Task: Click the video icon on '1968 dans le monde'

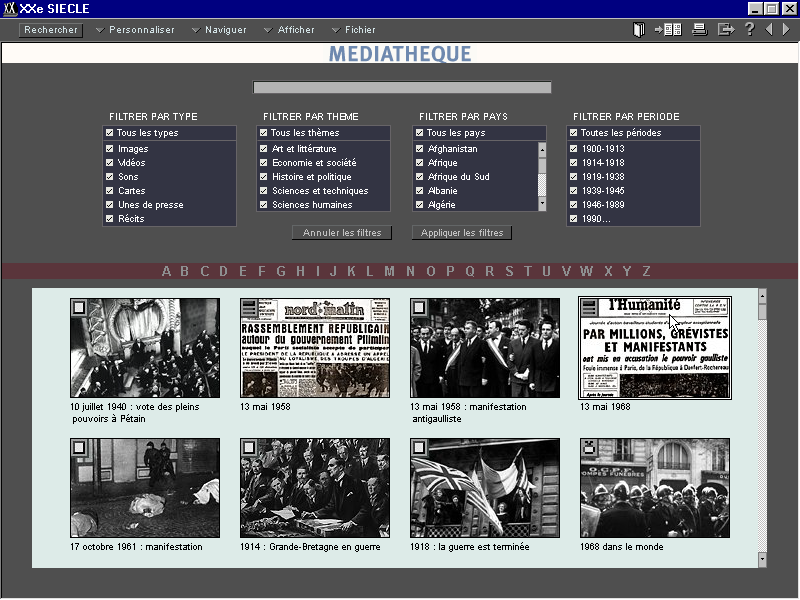Action: [589, 447]
